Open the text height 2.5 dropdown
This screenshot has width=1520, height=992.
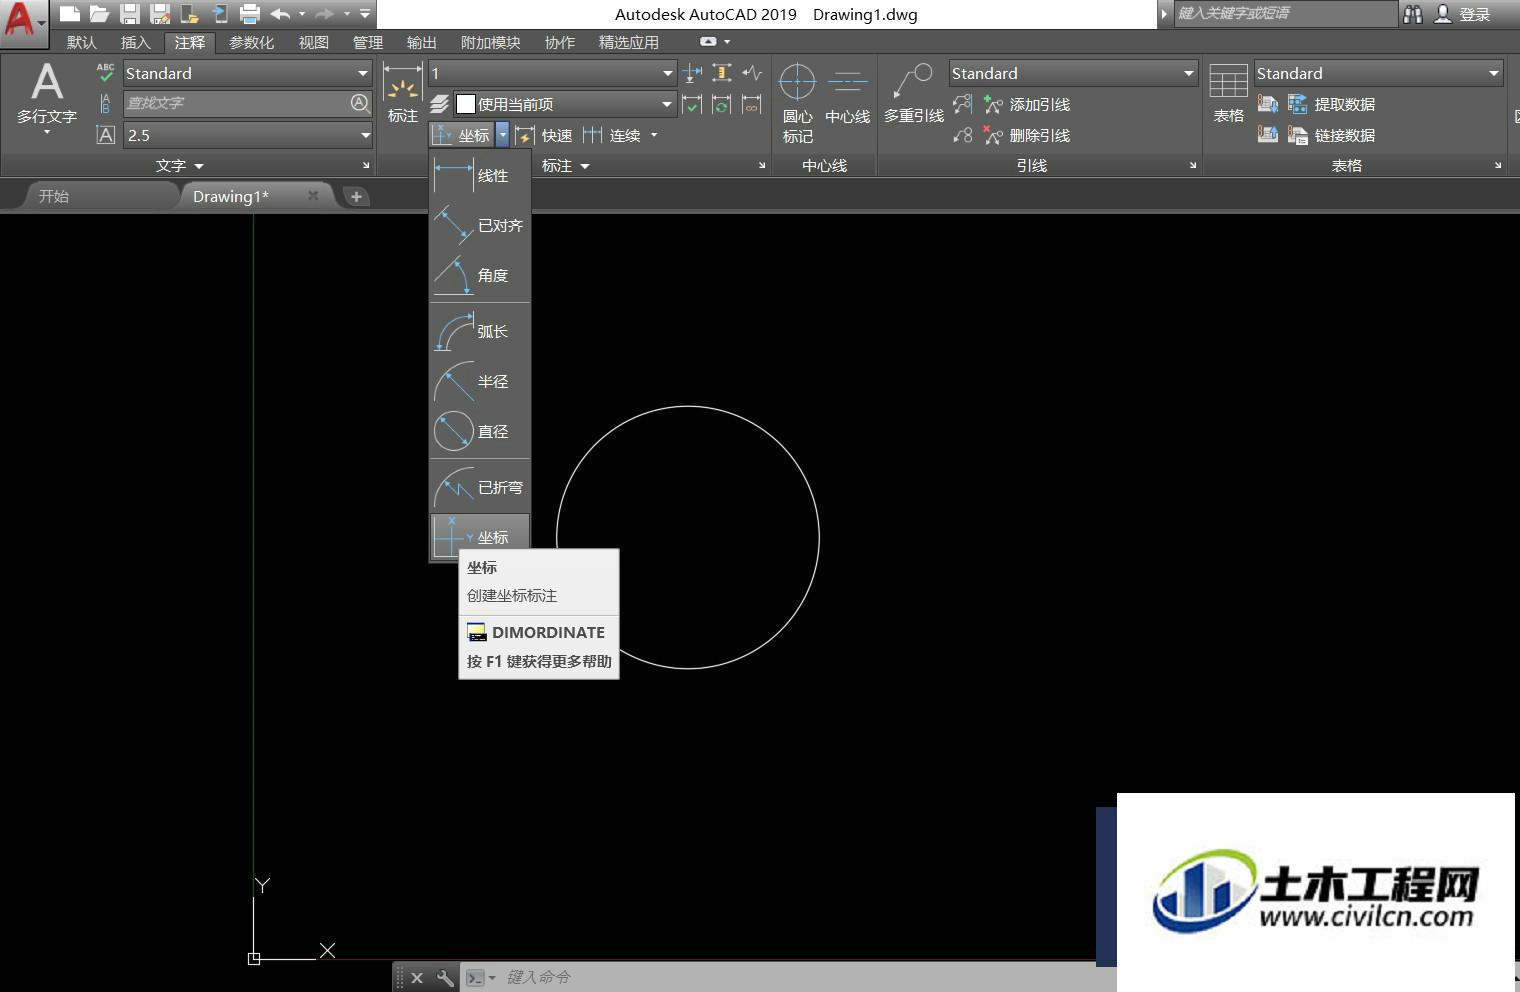247,135
